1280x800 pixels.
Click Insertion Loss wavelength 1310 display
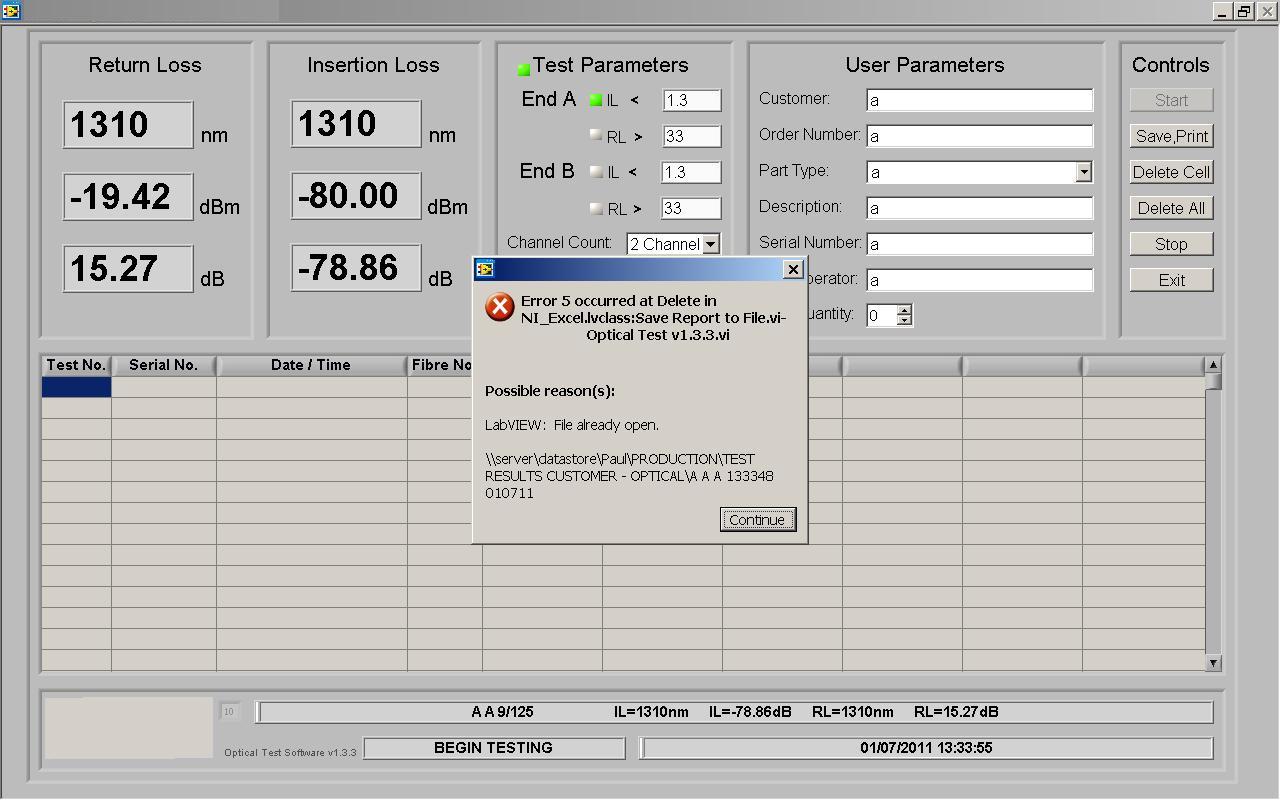pyautogui.click(x=356, y=124)
